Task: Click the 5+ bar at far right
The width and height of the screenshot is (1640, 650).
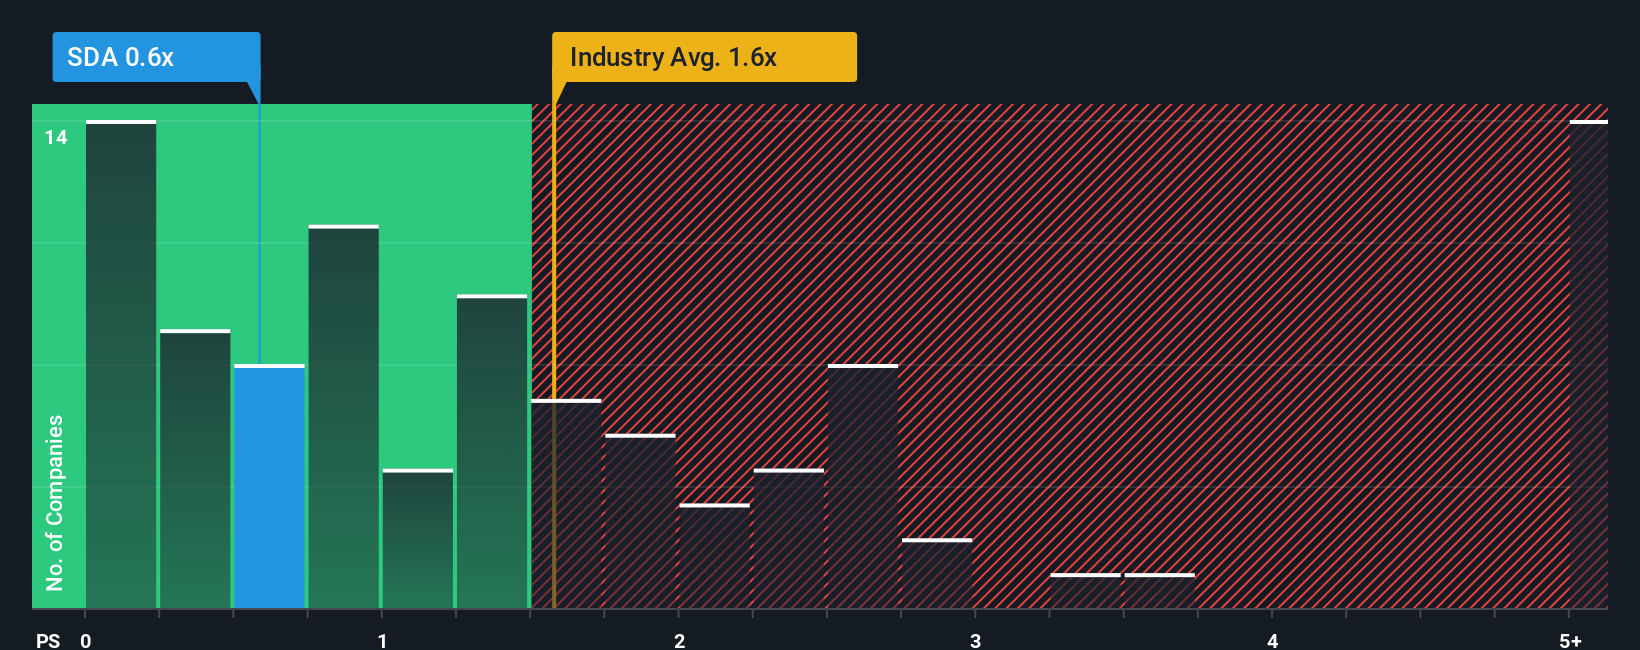Action: pyautogui.click(x=1588, y=364)
